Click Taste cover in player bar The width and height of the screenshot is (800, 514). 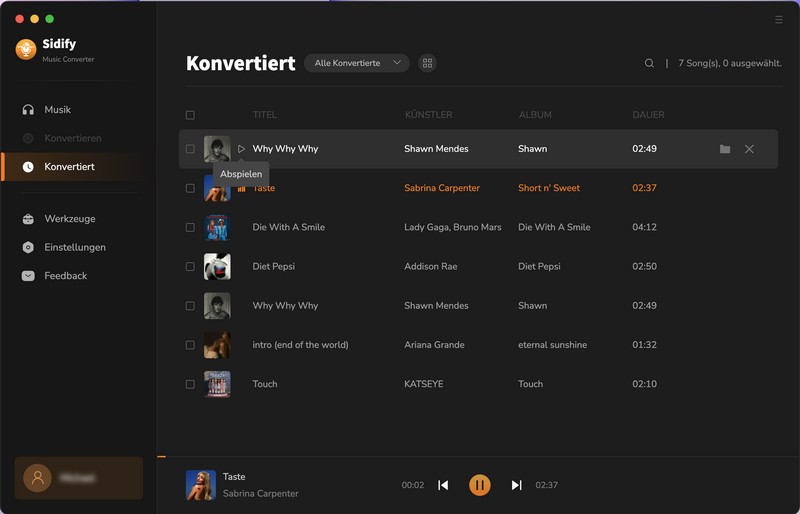201,485
